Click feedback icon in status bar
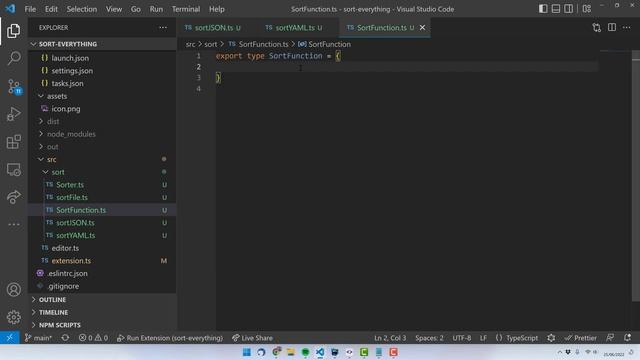640x360 pixels. point(610,338)
